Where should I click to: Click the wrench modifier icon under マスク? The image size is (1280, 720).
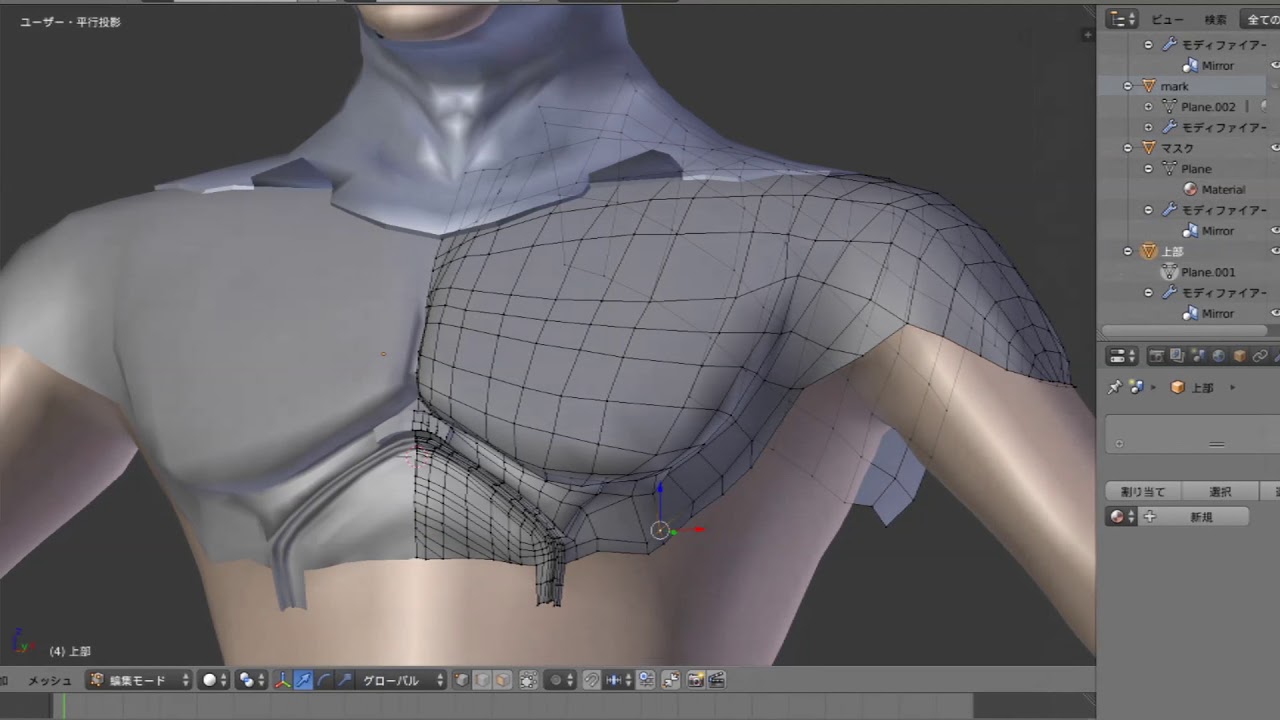[1169, 210]
